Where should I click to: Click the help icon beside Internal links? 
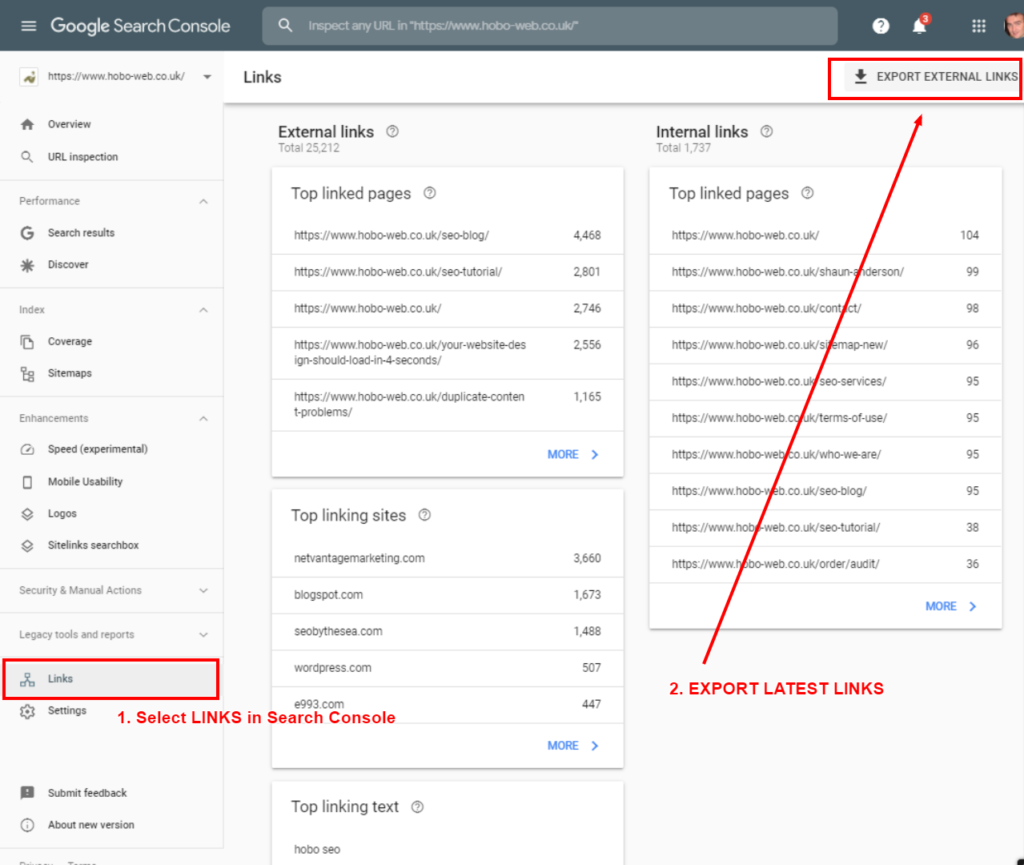point(766,131)
